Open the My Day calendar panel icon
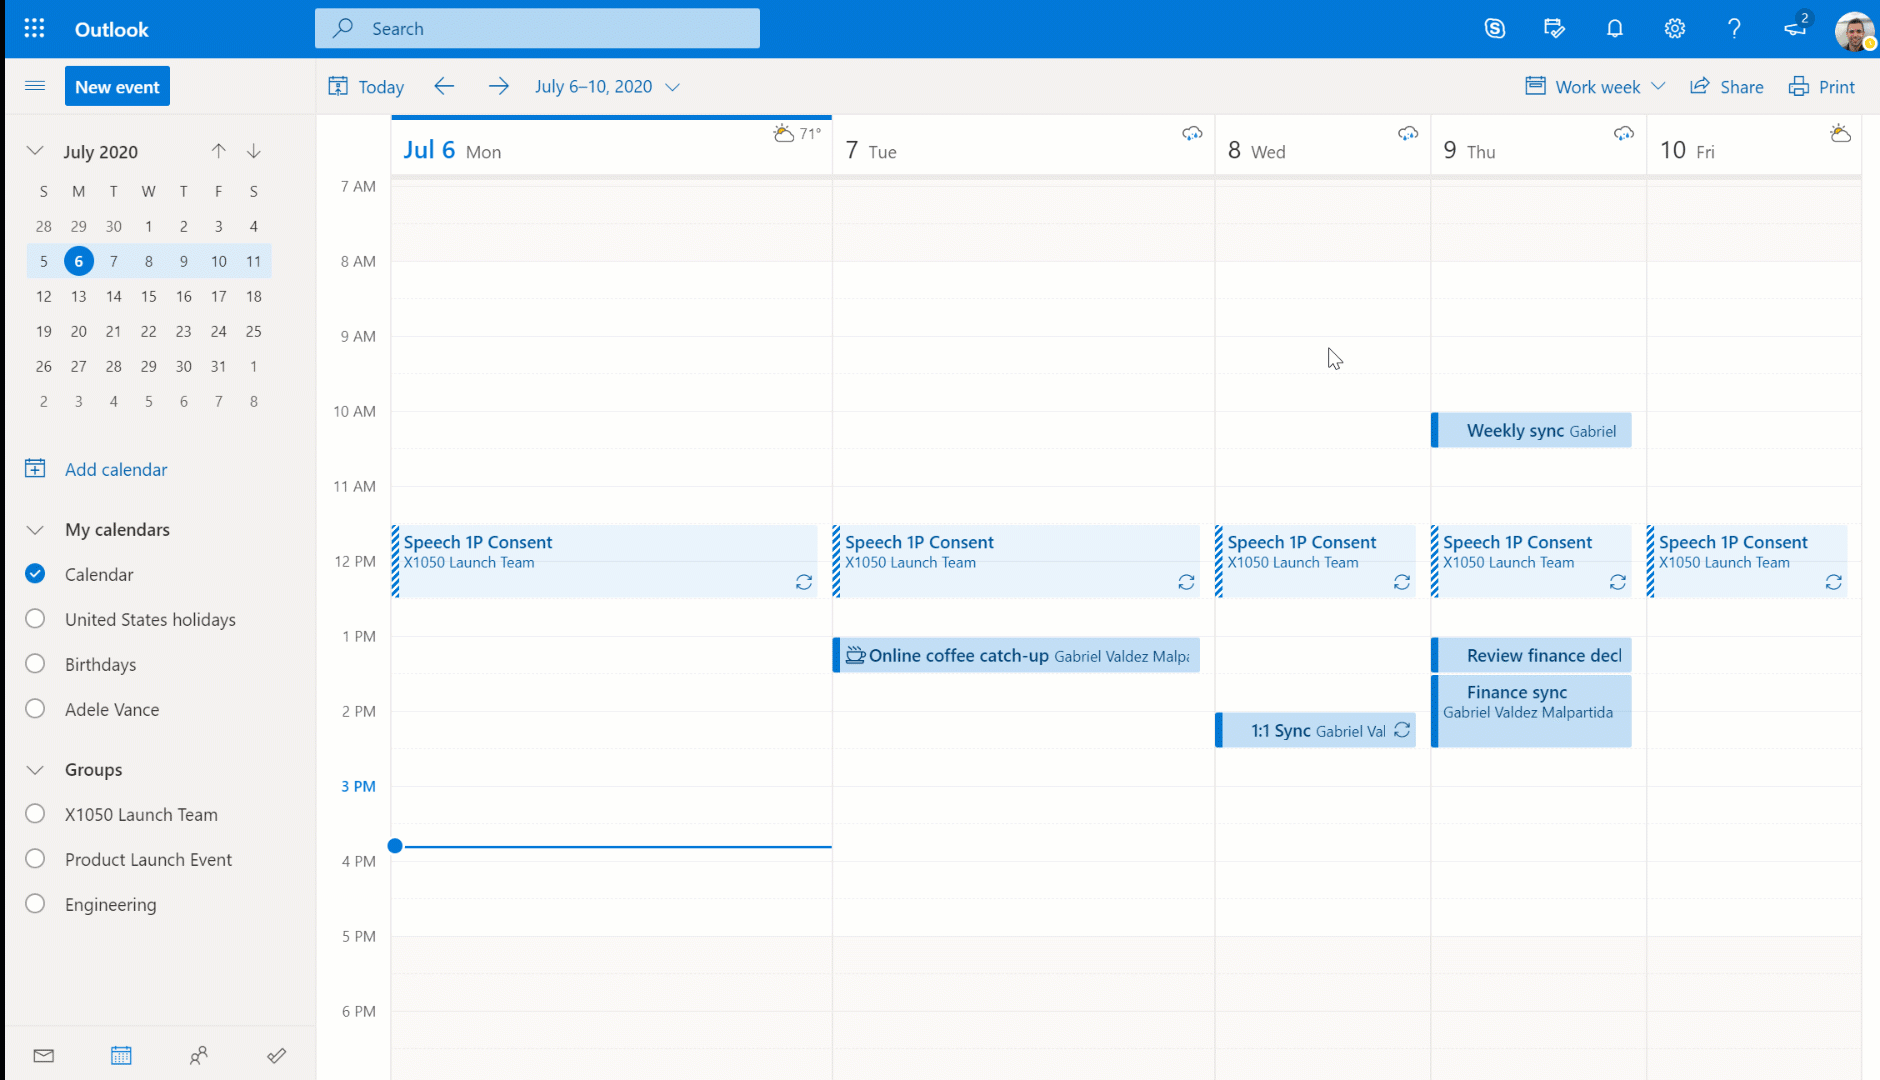Viewport: 1880px width, 1080px height. click(1555, 28)
